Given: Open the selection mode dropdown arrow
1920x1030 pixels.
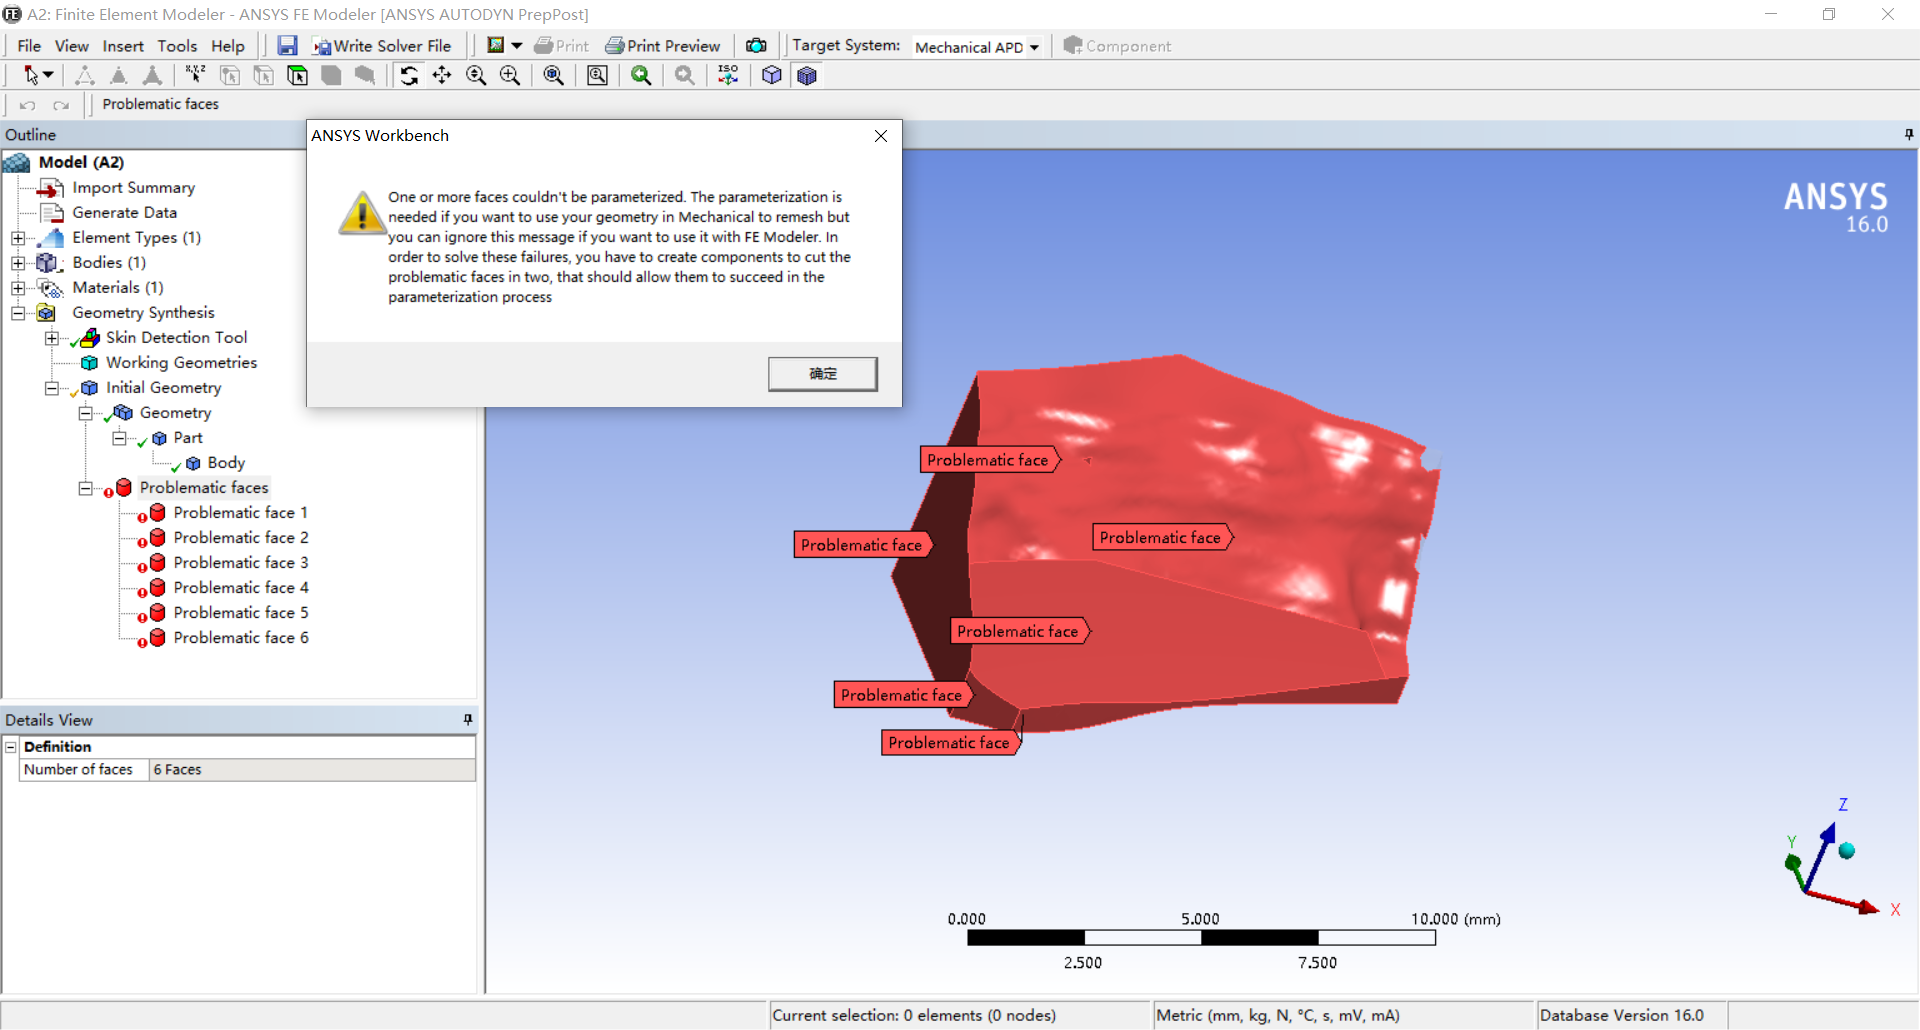Looking at the screenshot, I should (48, 76).
